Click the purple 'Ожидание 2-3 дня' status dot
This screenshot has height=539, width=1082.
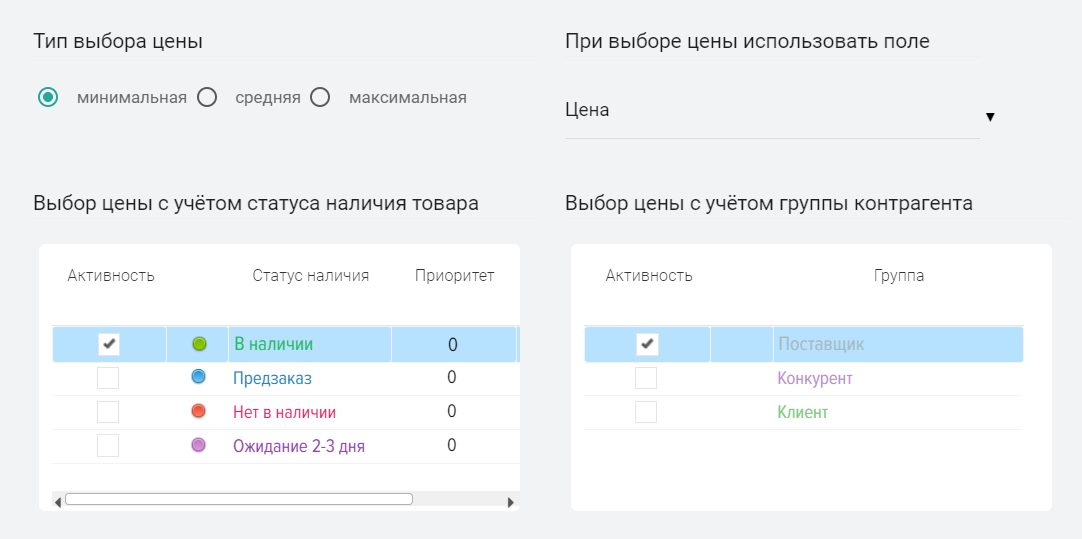pos(198,445)
